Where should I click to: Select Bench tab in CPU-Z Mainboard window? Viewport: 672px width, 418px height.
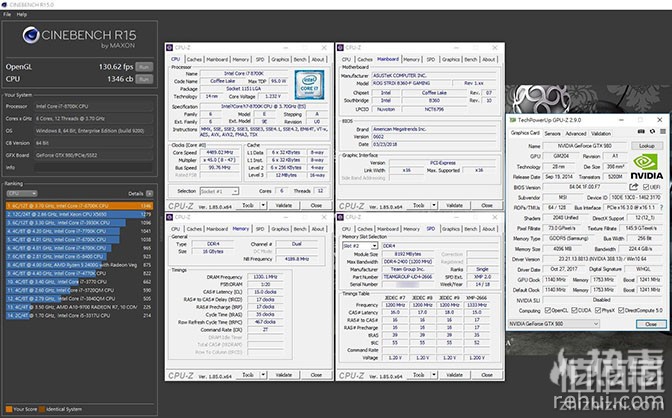(x=471, y=60)
